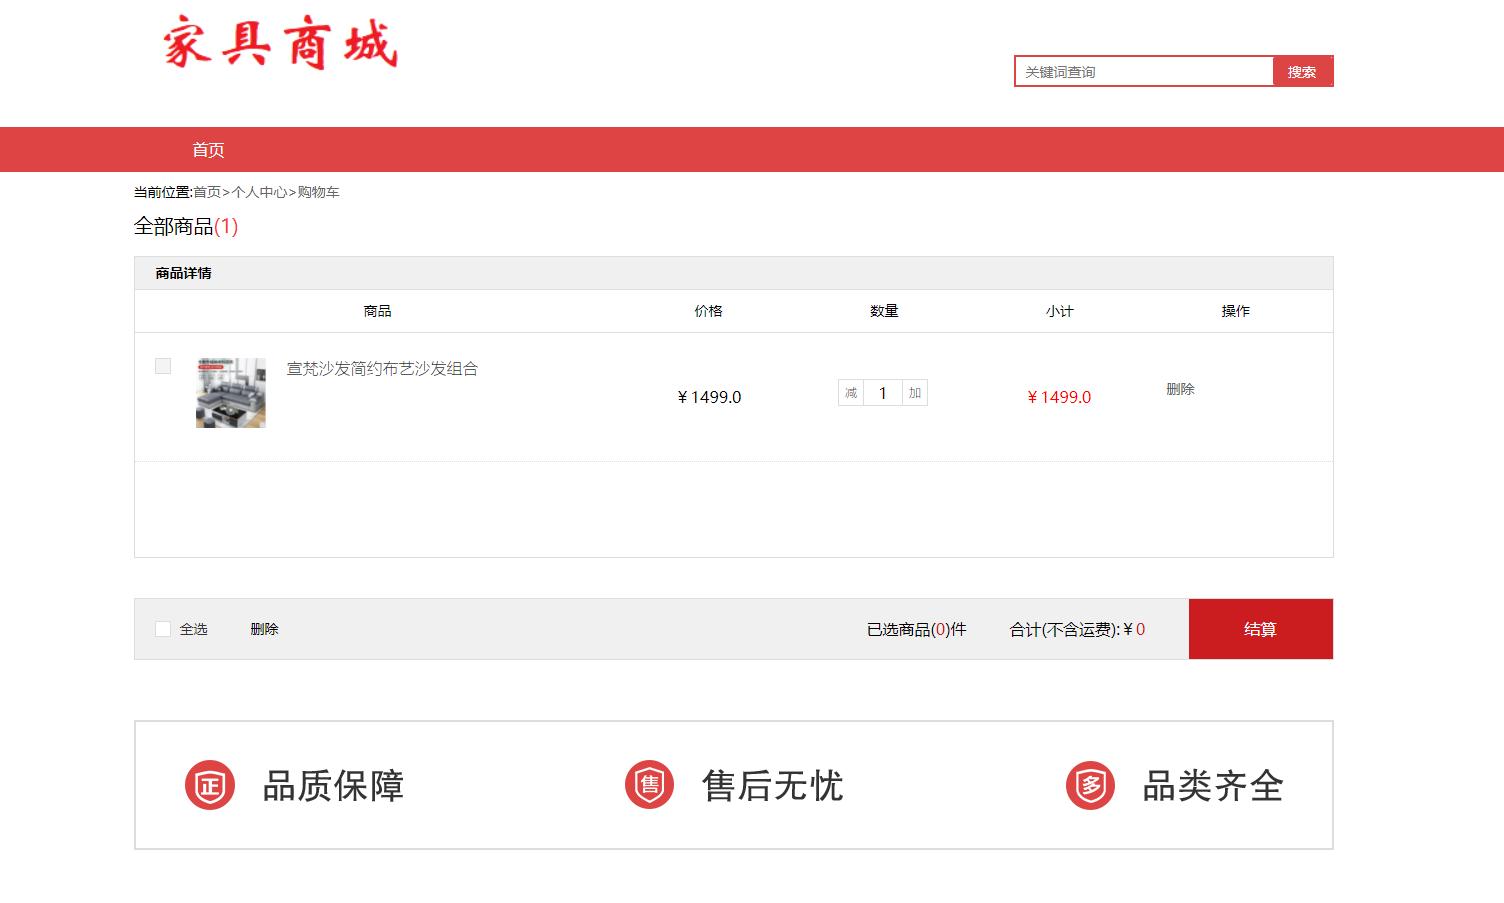The image size is (1504, 903).
Task: Select the 首页 navigation menu item
Action: click(x=208, y=149)
